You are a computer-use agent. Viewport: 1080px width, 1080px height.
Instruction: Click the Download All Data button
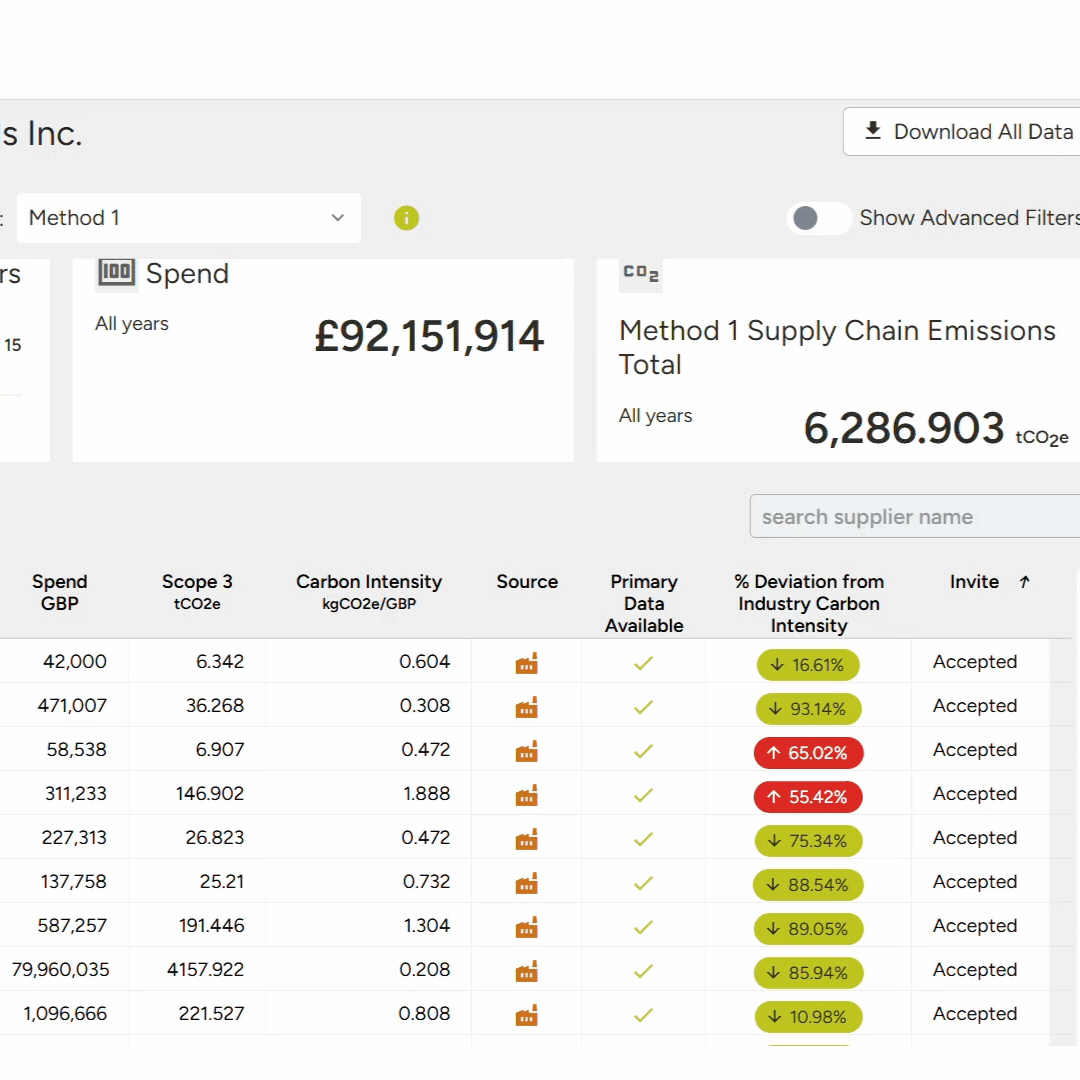(964, 132)
